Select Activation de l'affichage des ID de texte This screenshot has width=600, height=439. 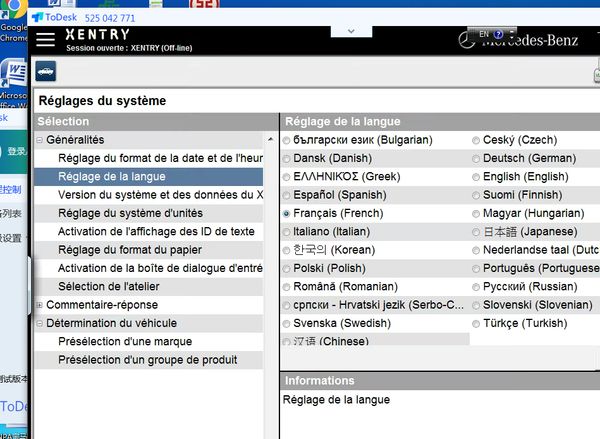click(x=148, y=232)
